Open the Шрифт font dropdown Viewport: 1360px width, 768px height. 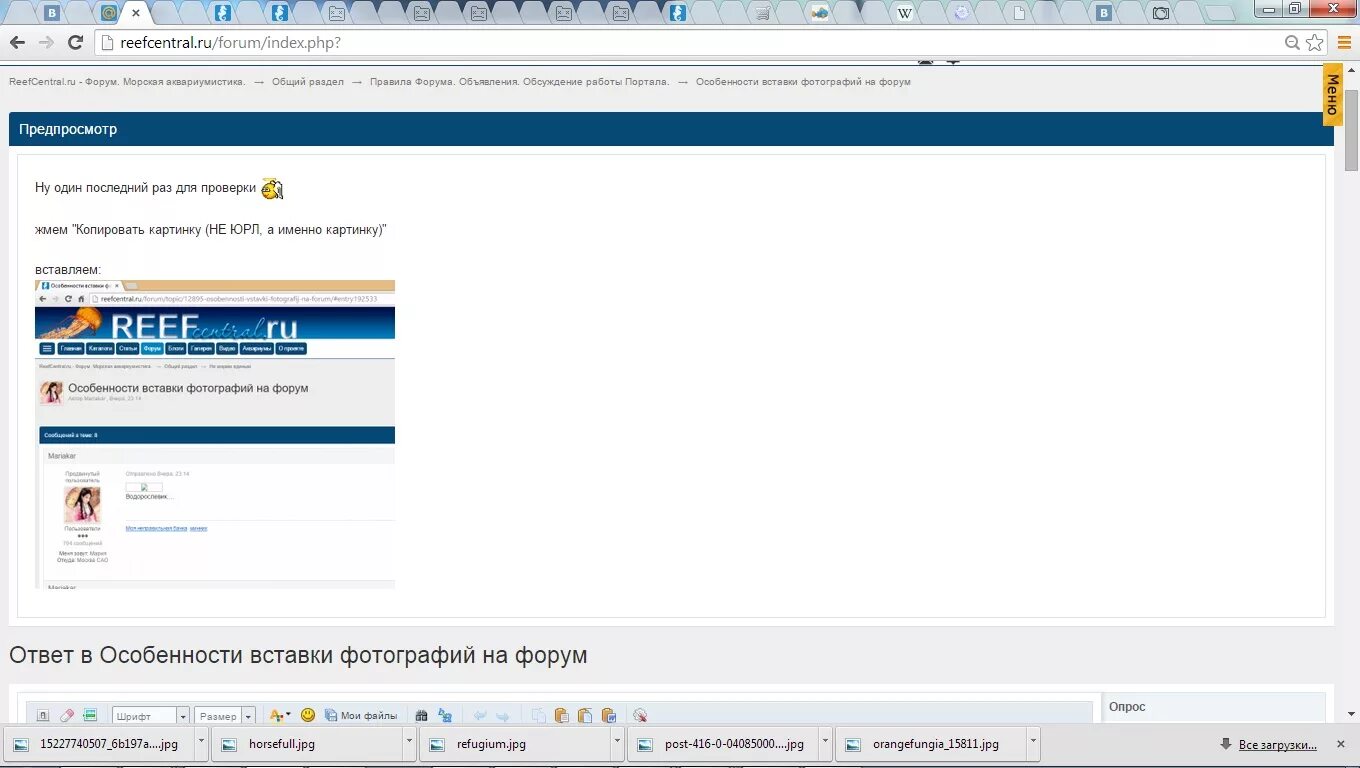click(150, 716)
